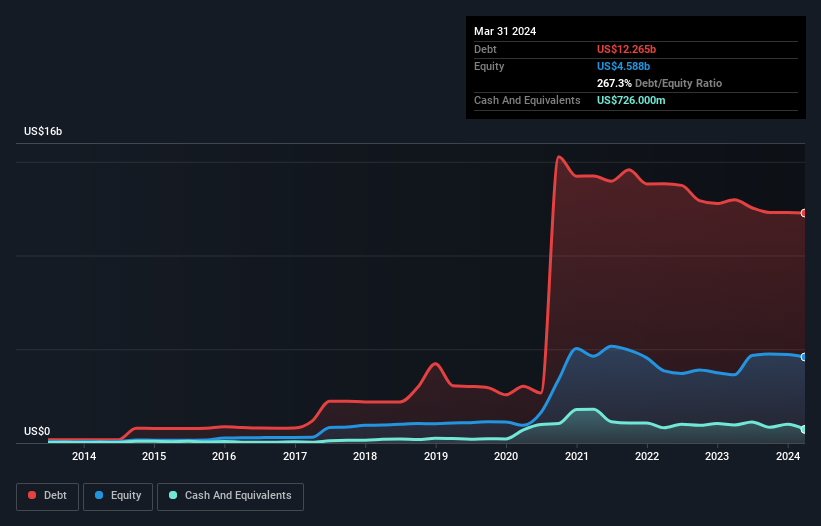Click the red Debt endpoint marker

804,213
